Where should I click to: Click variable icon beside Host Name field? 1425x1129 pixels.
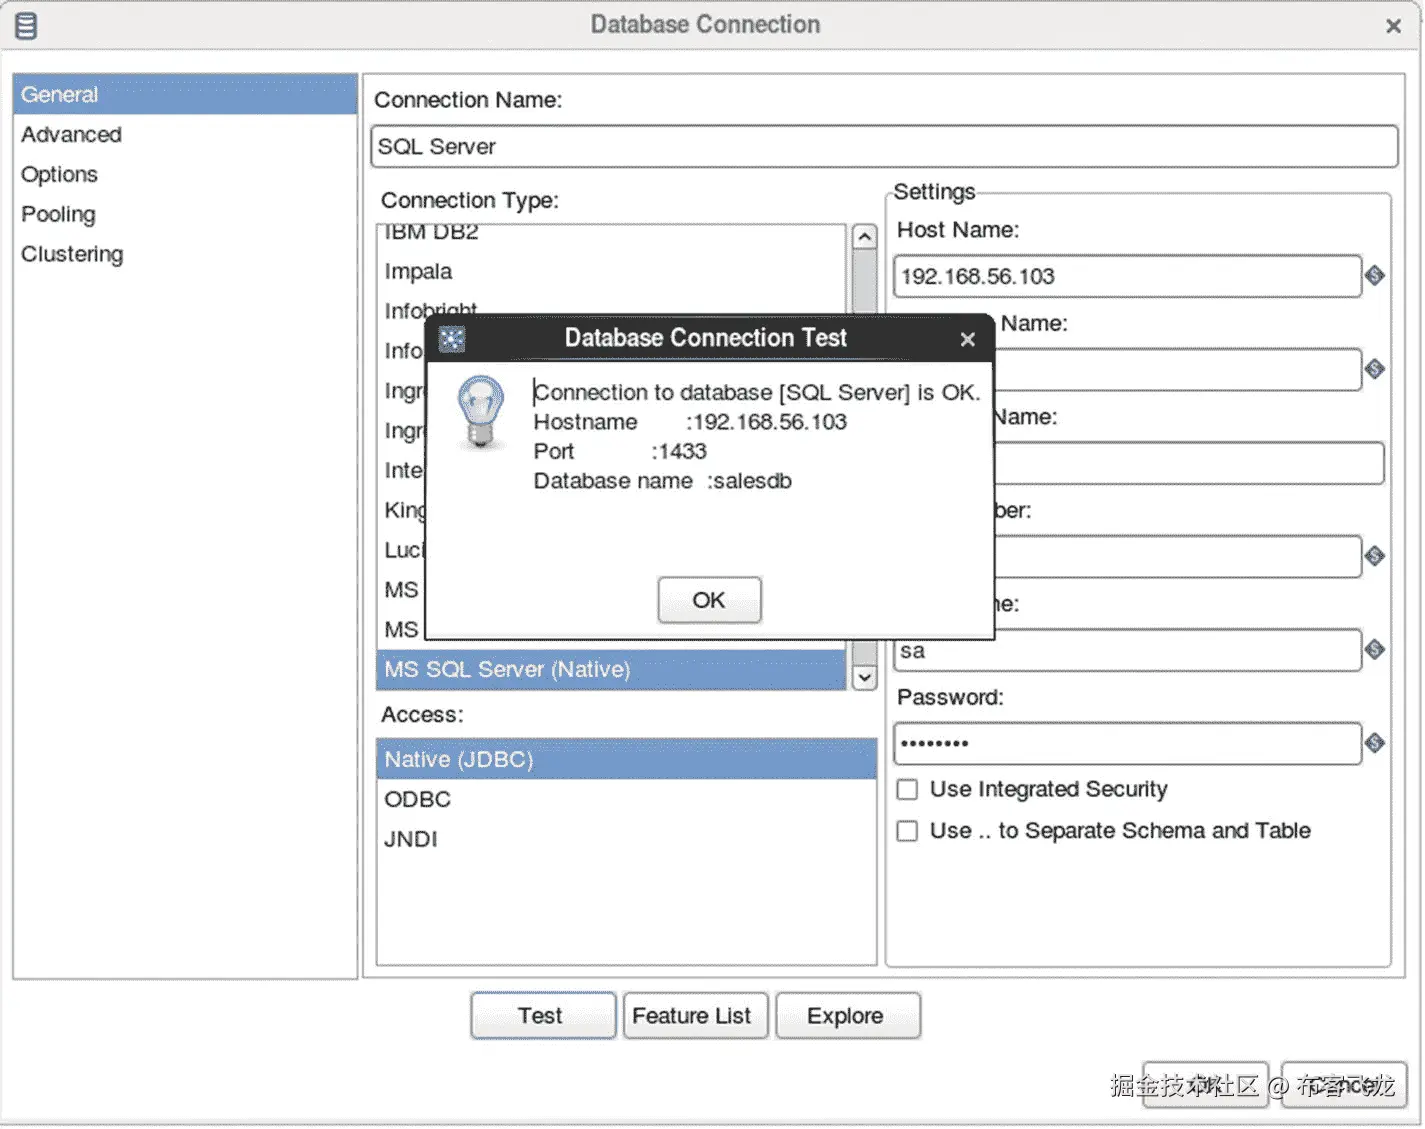point(1375,276)
